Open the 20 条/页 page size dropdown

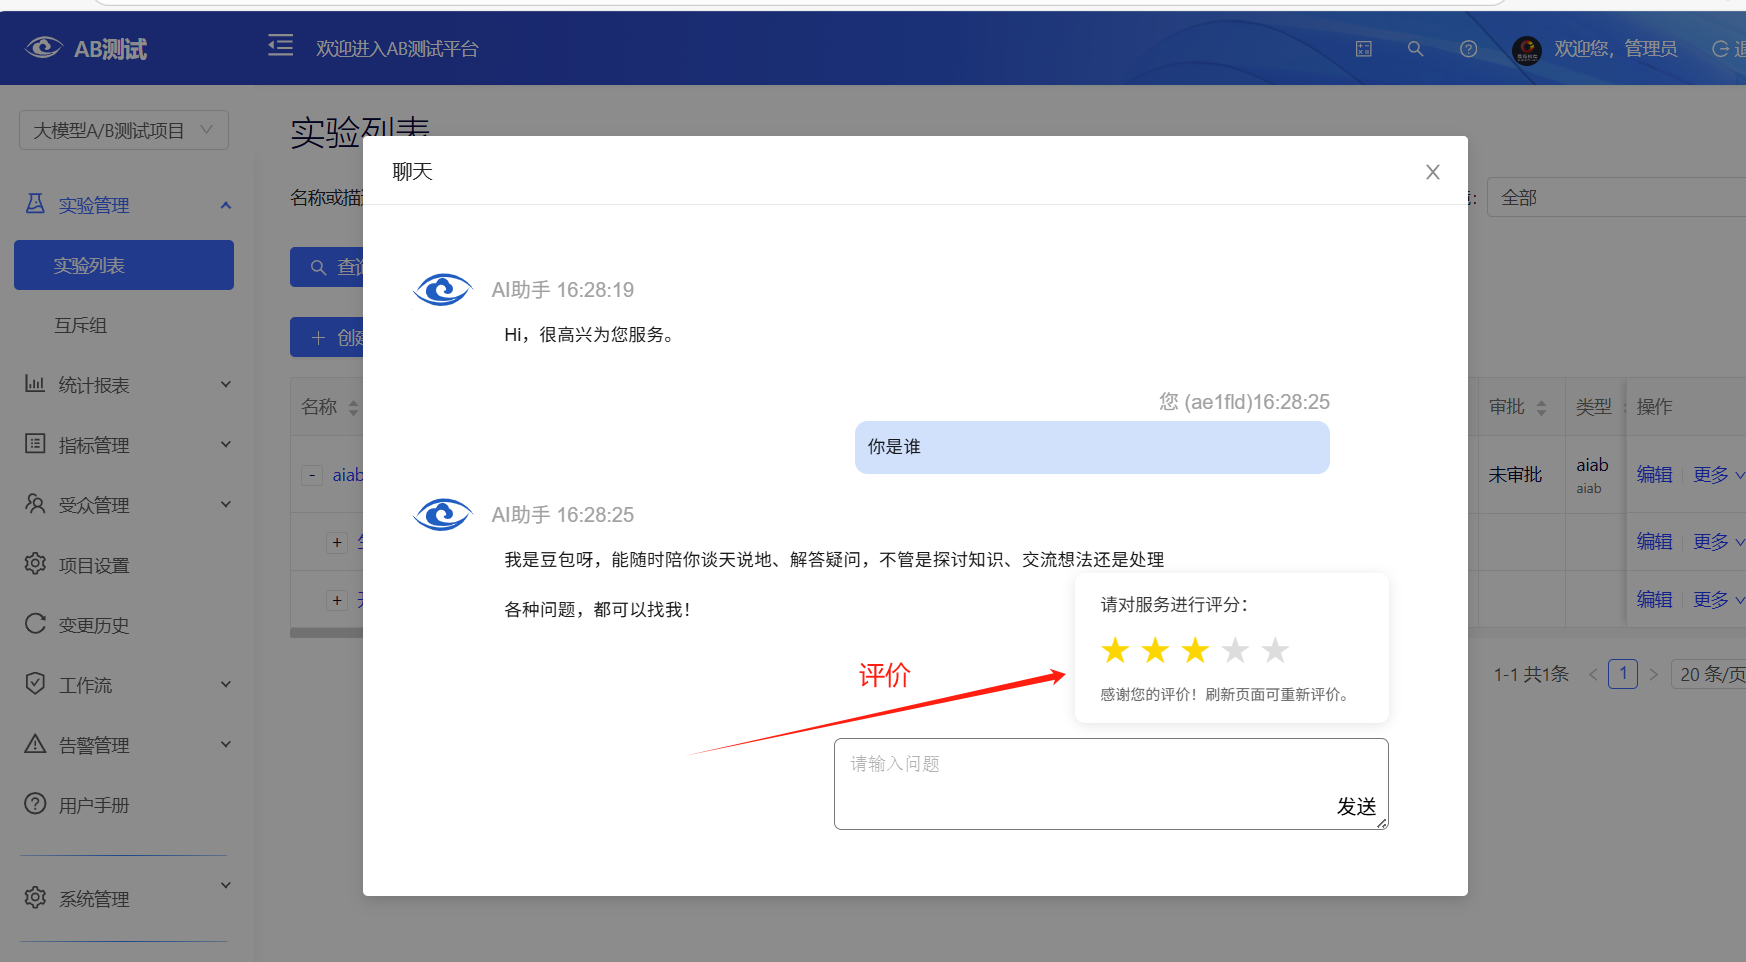click(x=1710, y=674)
